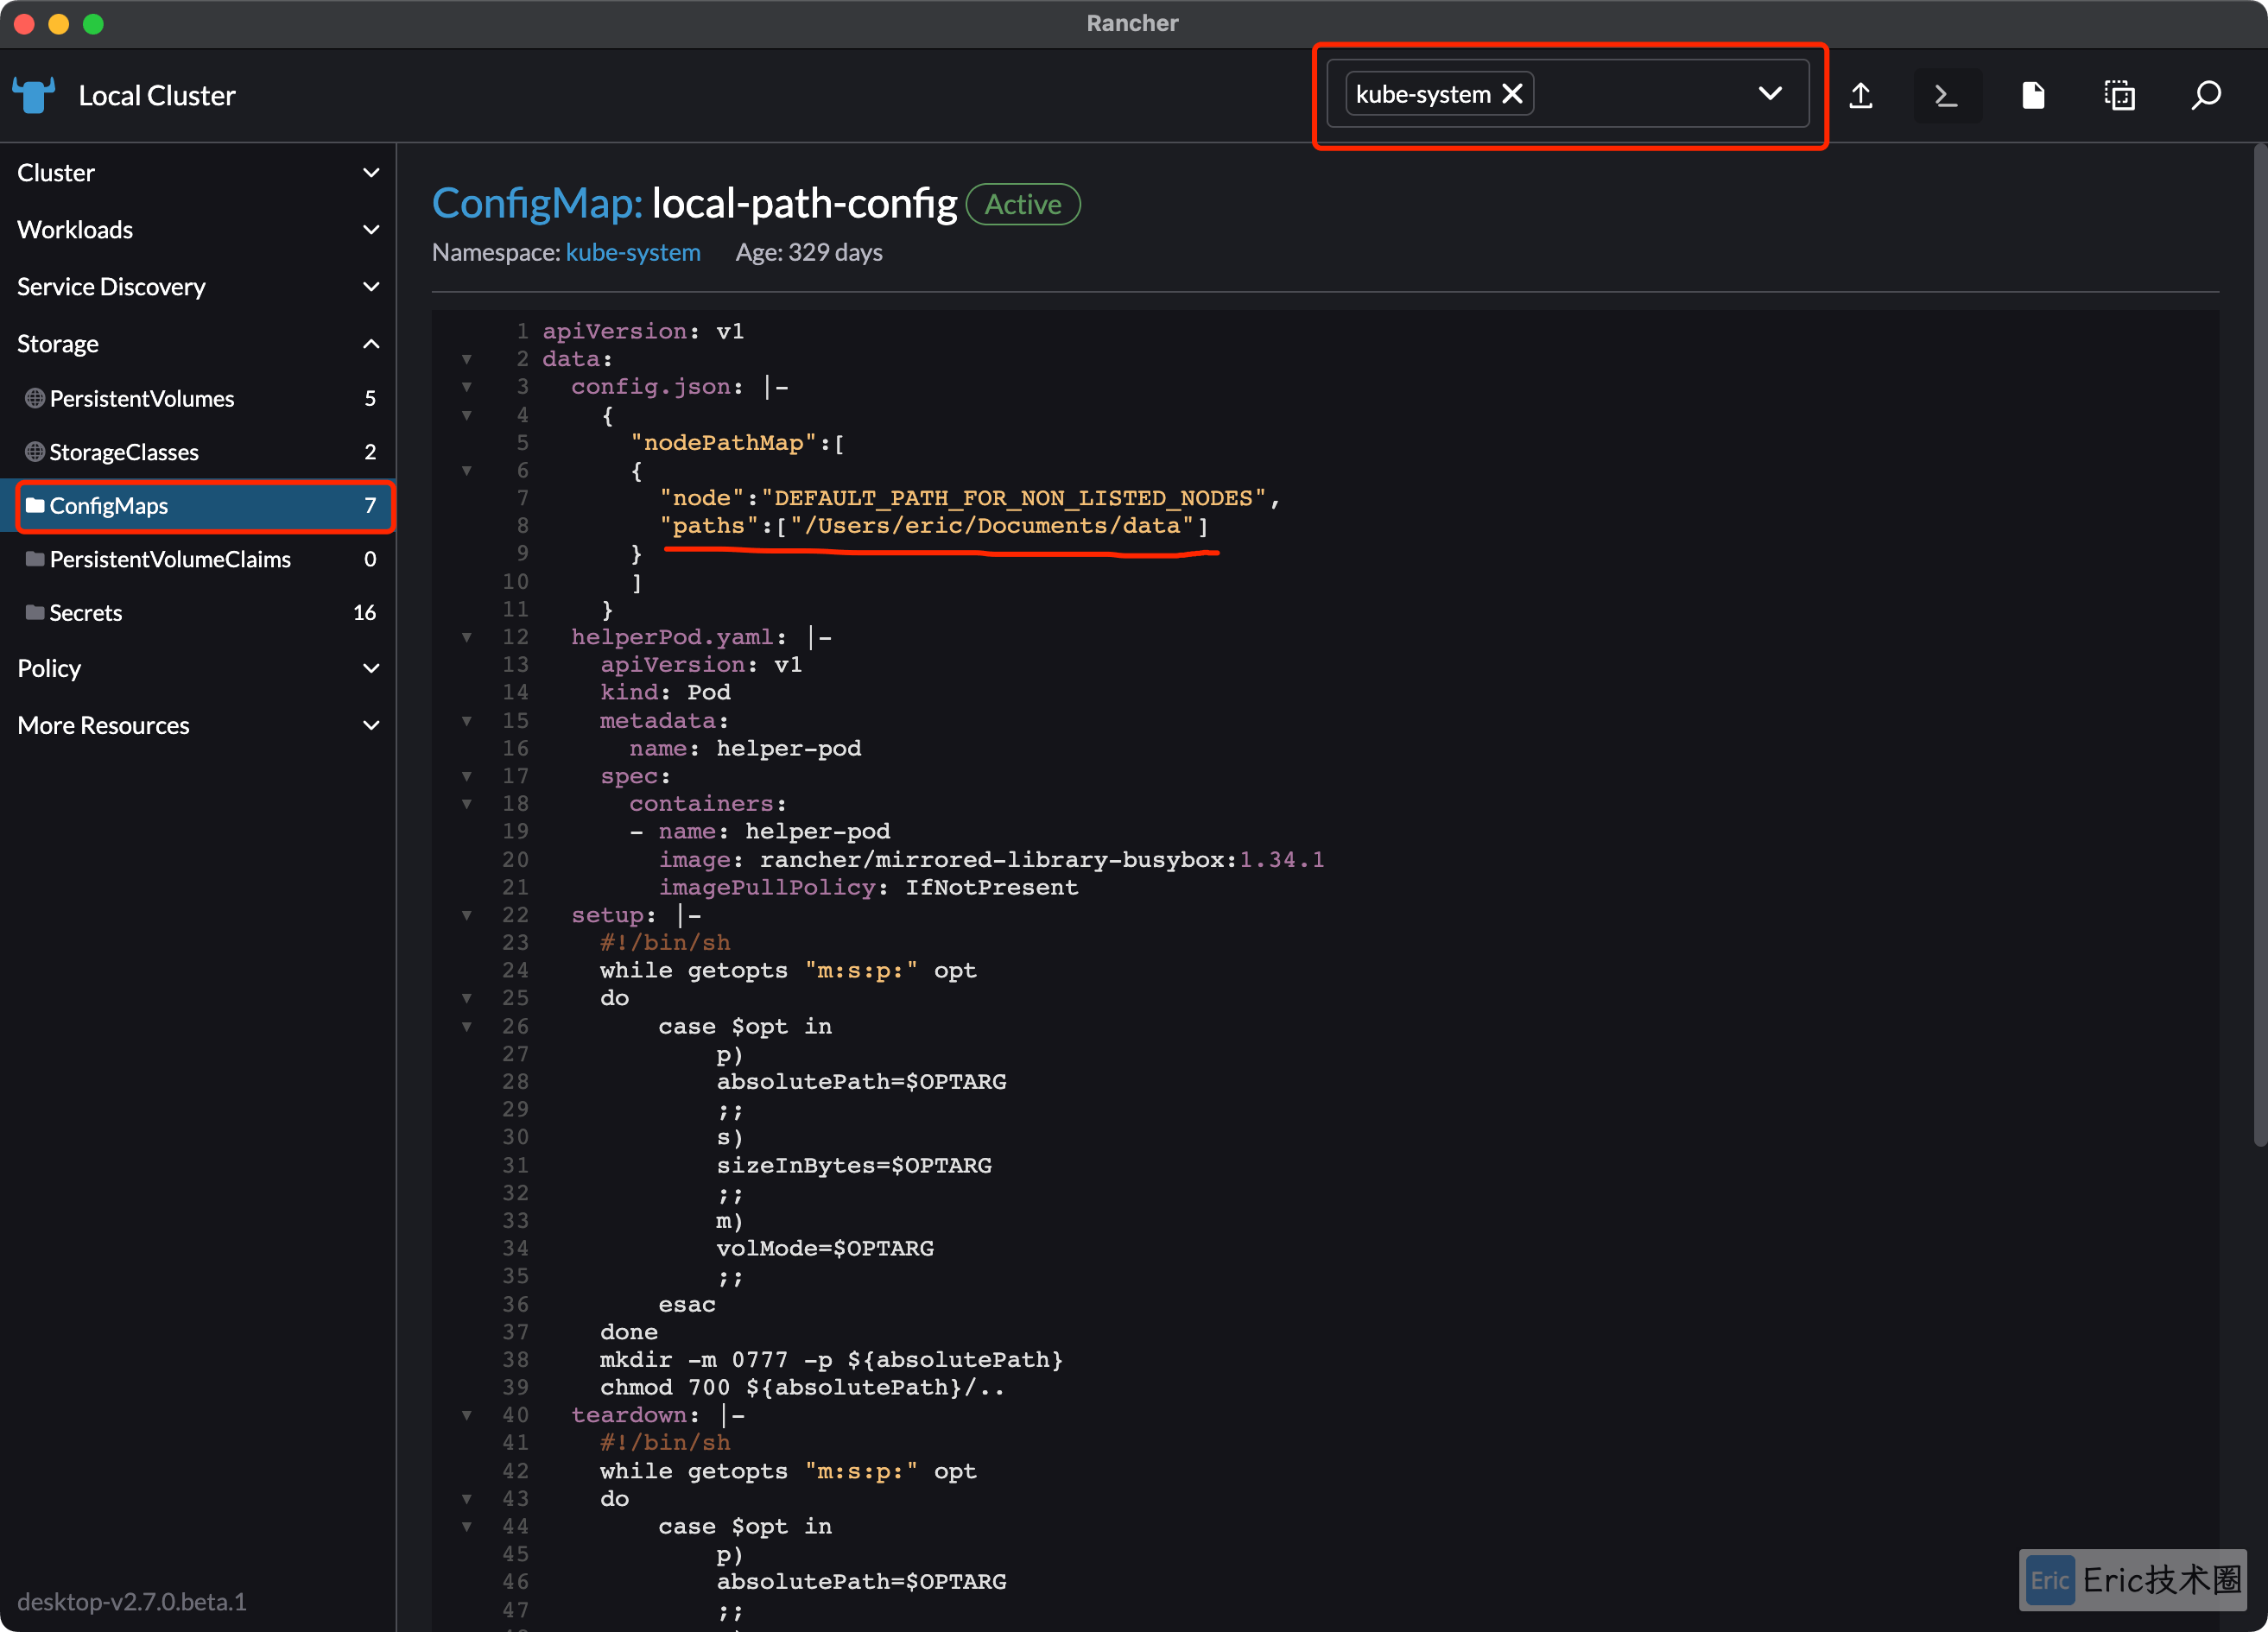Collapse the data: fold arrow on line 2
The width and height of the screenshot is (2268, 1632).
pyautogui.click(x=466, y=359)
